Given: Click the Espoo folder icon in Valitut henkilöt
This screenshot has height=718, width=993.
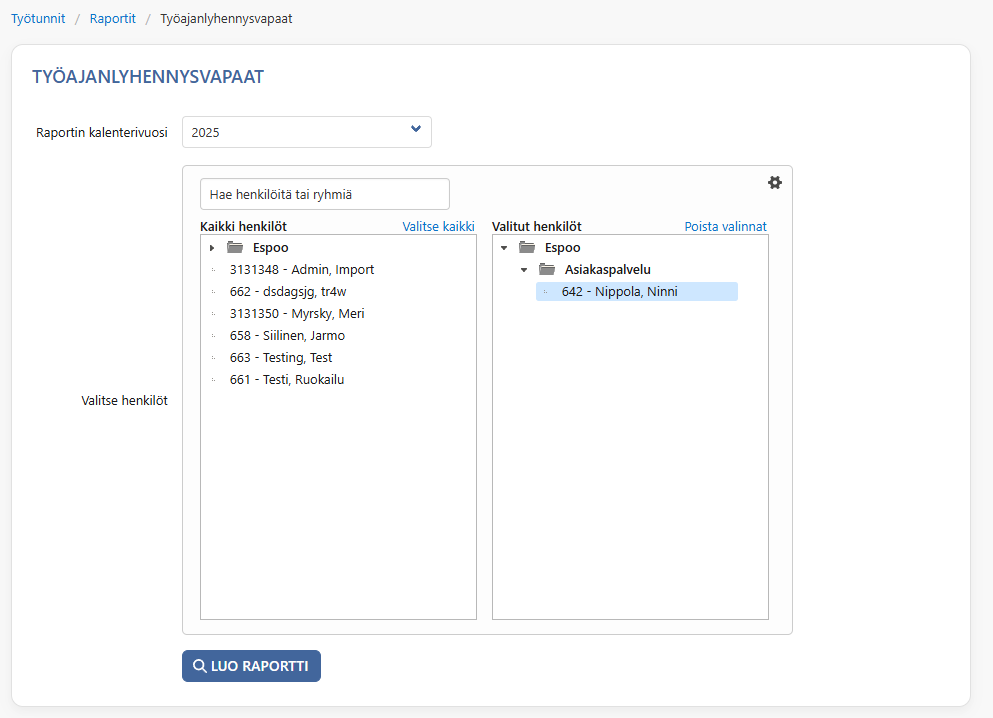Looking at the screenshot, I should click(x=527, y=247).
